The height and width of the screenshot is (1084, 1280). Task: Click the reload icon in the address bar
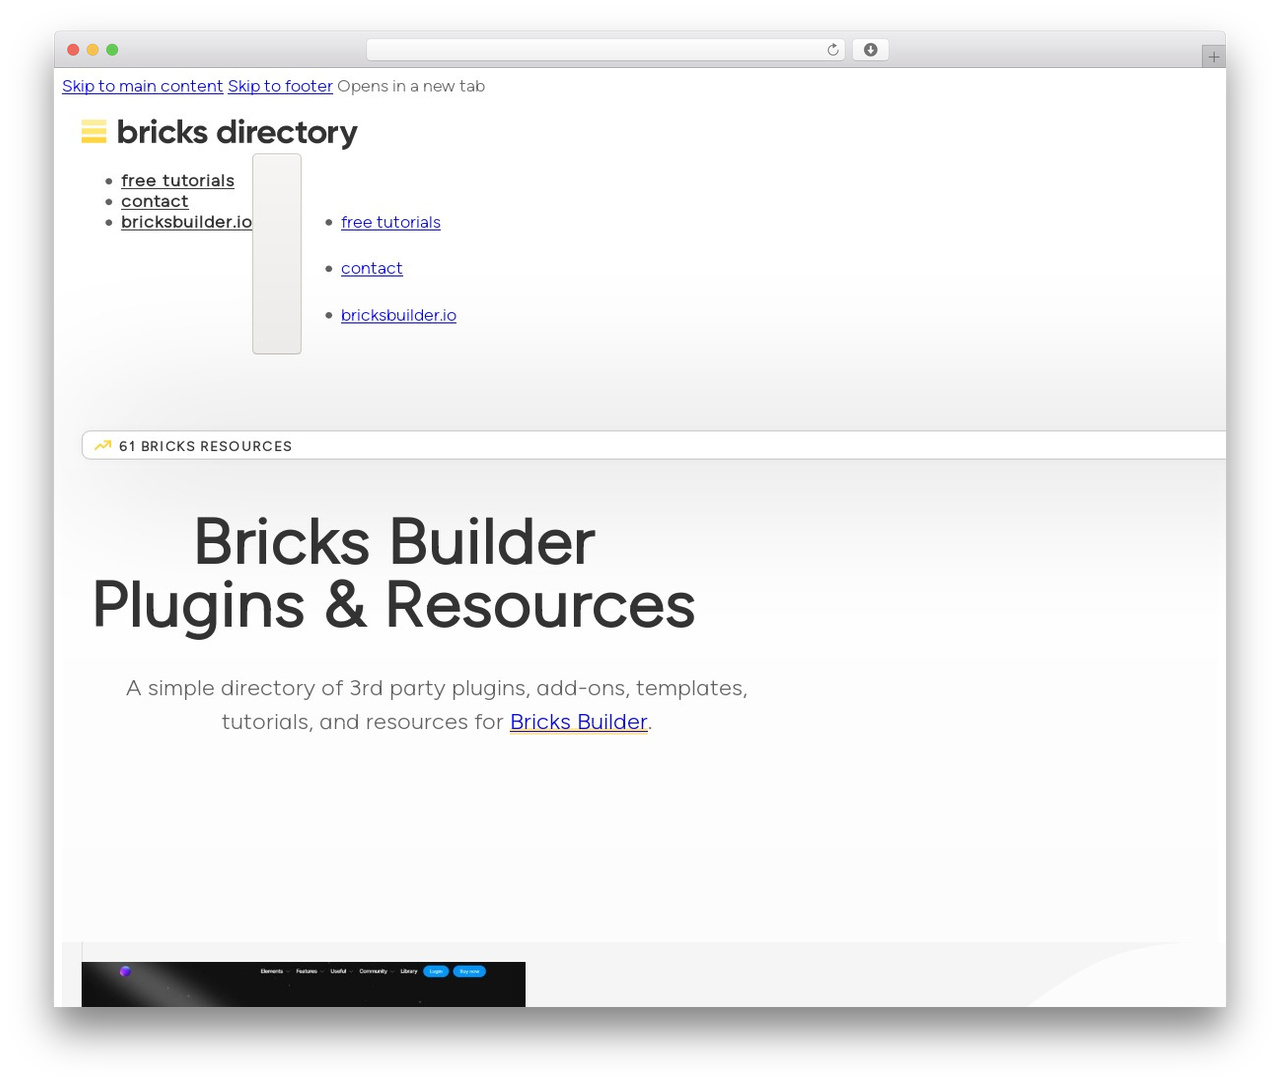coord(833,50)
